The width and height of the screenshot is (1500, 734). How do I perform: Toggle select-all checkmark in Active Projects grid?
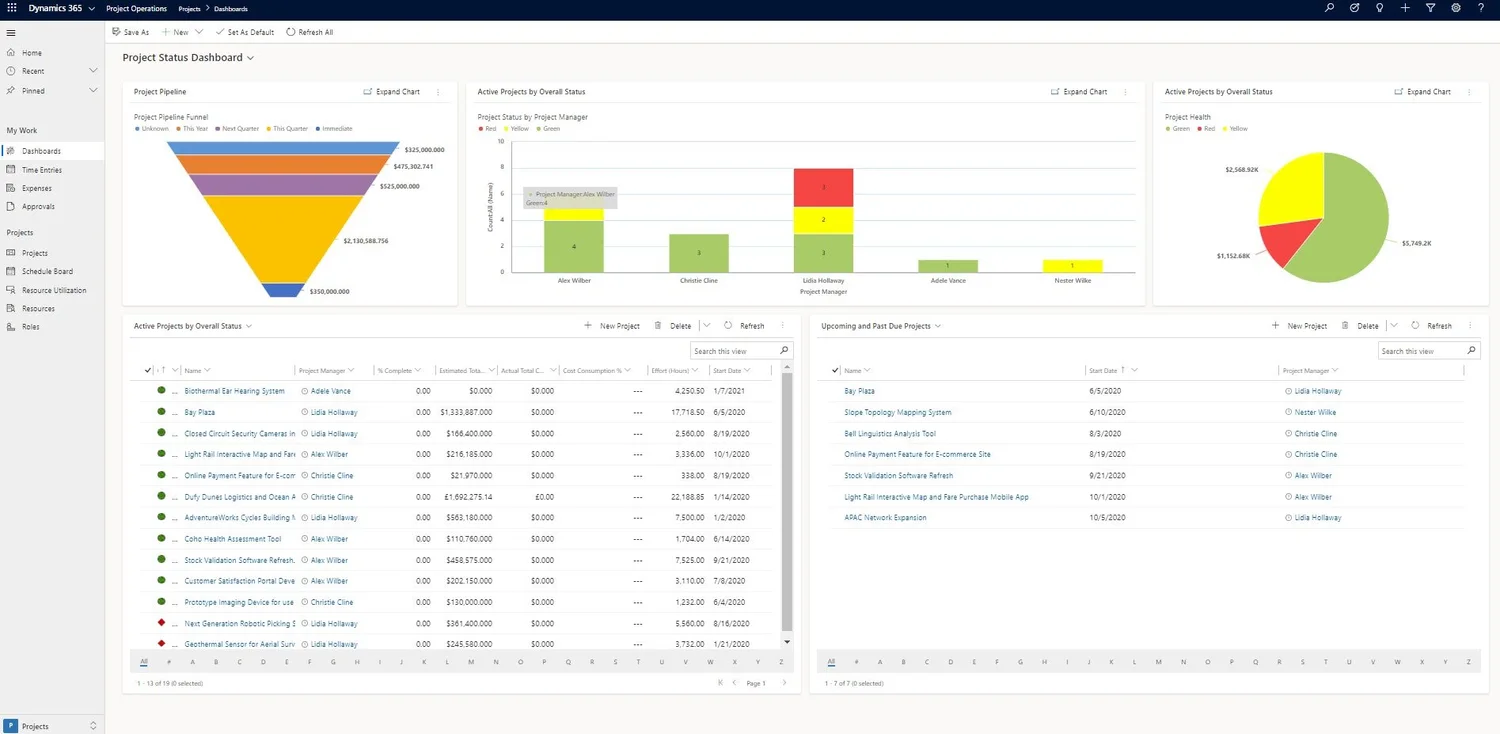[x=148, y=370]
